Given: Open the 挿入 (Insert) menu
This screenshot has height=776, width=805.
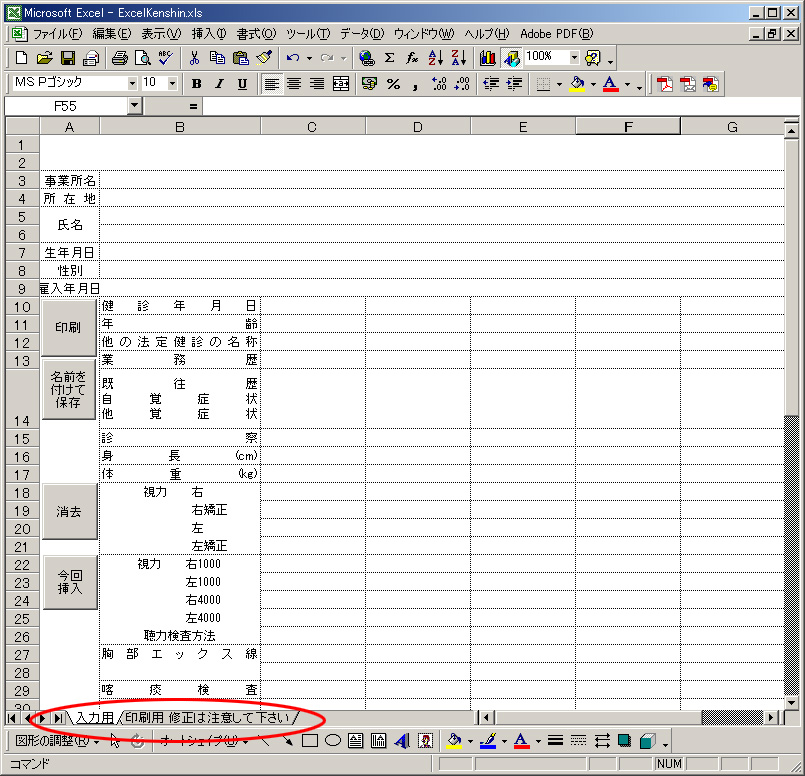Looking at the screenshot, I should pos(209,34).
